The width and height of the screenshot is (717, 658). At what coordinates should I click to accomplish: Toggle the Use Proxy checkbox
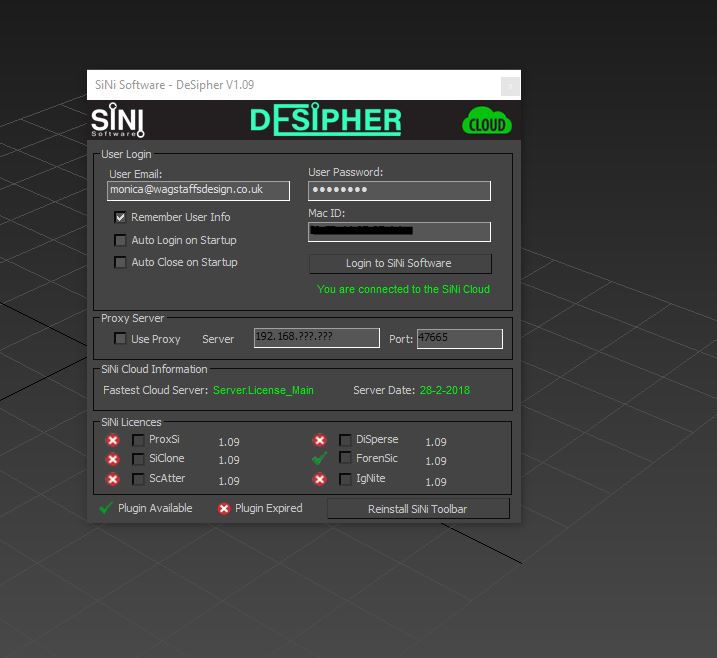[121, 339]
